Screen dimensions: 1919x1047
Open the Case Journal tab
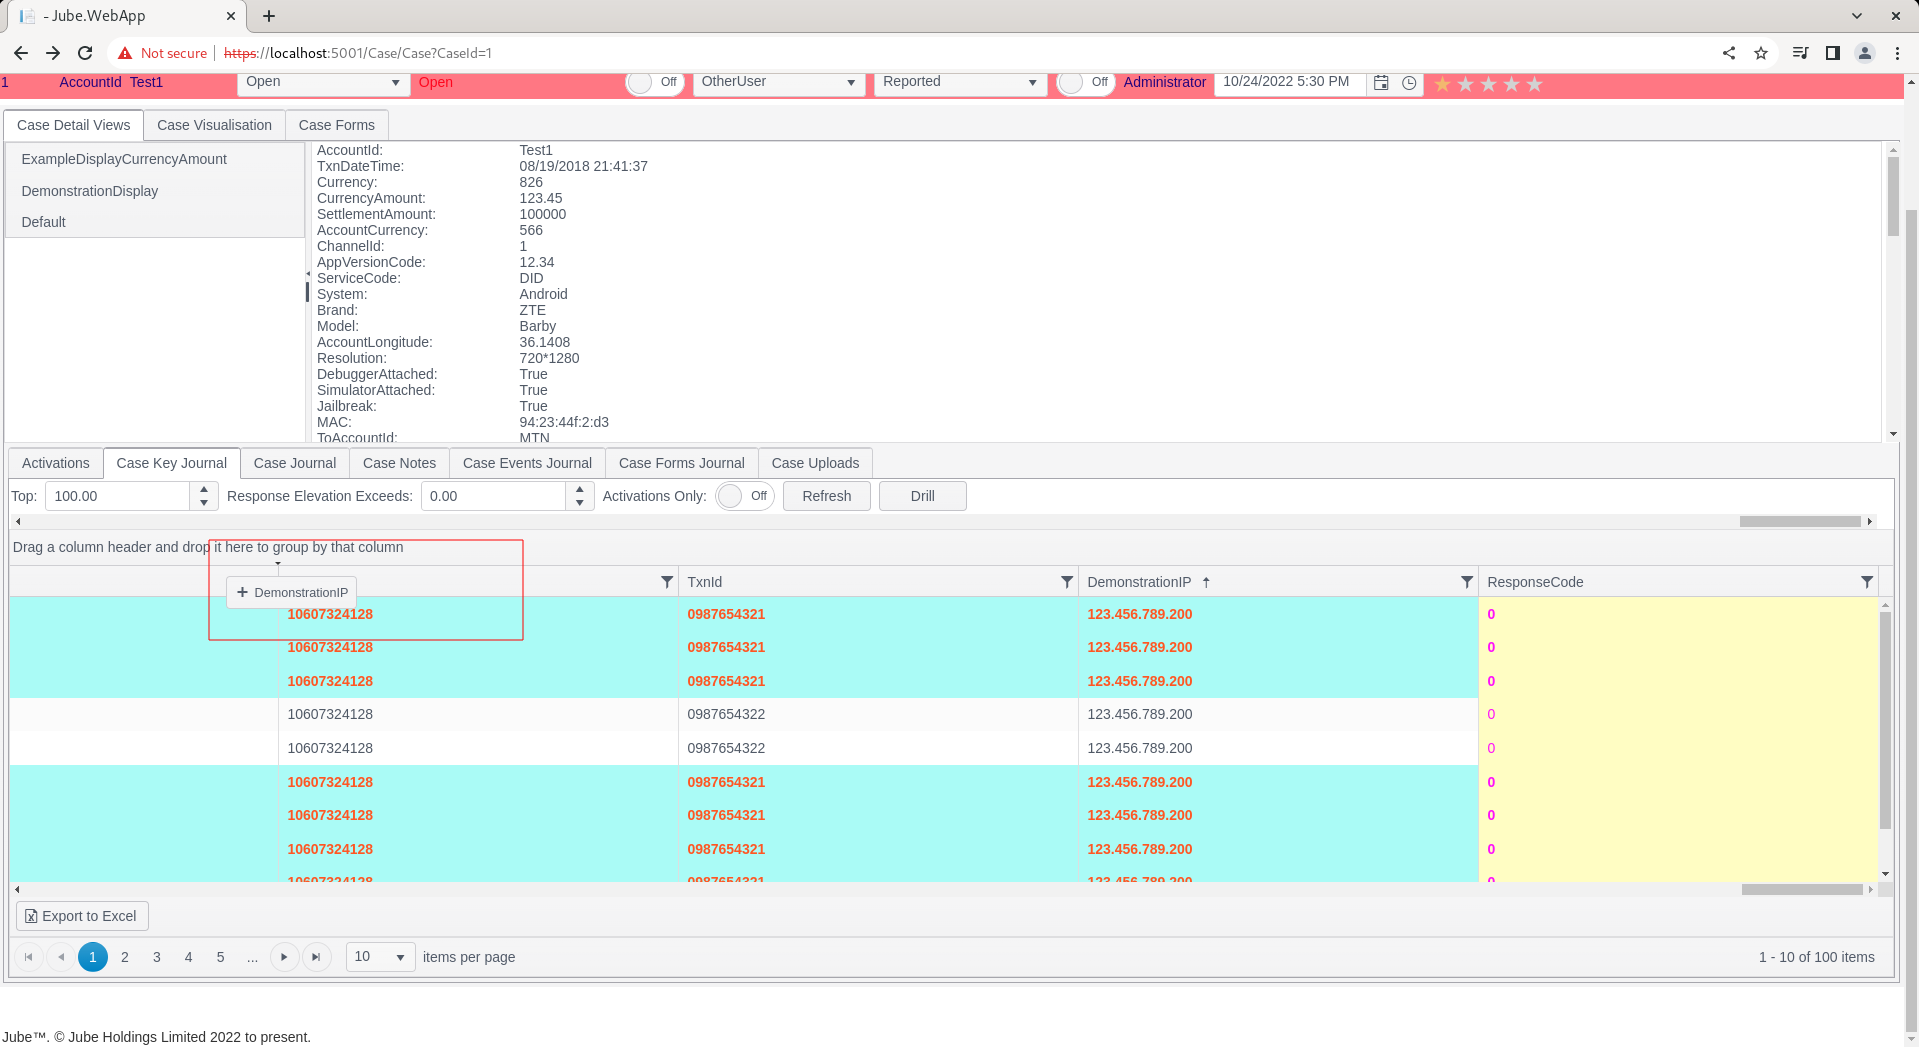[x=295, y=463]
